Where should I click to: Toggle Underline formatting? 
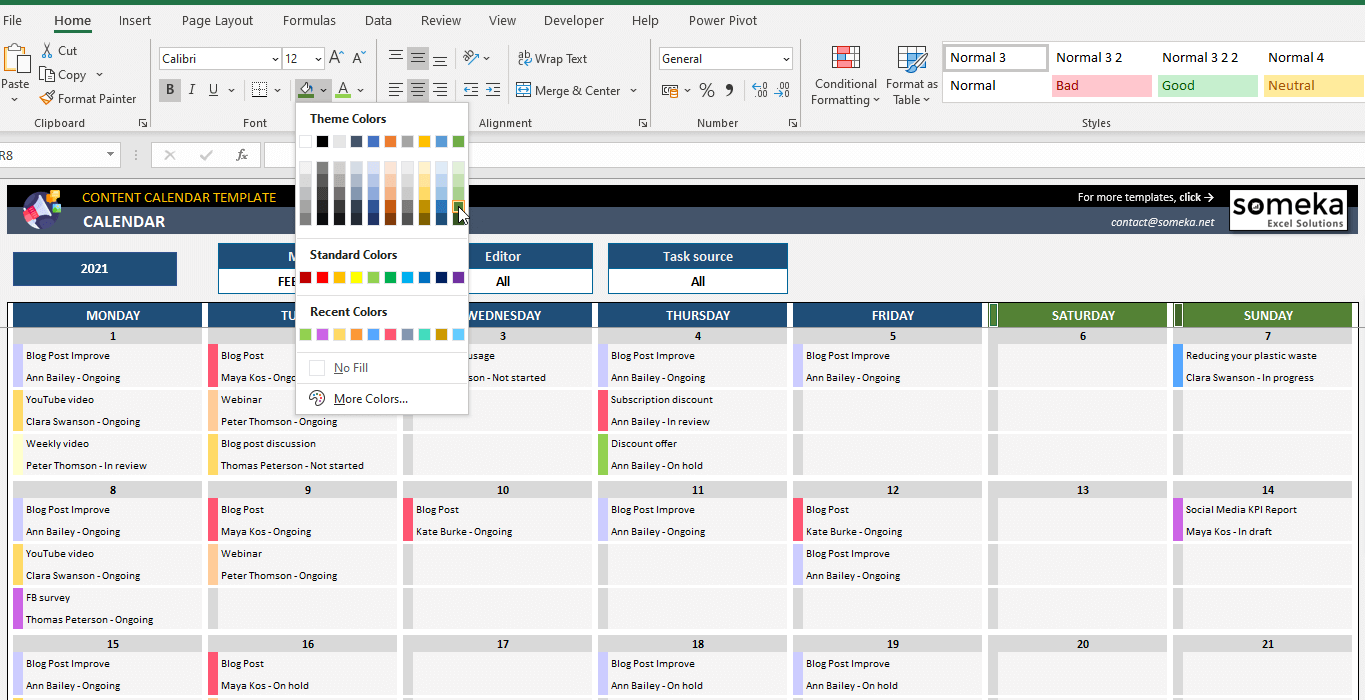(214, 90)
